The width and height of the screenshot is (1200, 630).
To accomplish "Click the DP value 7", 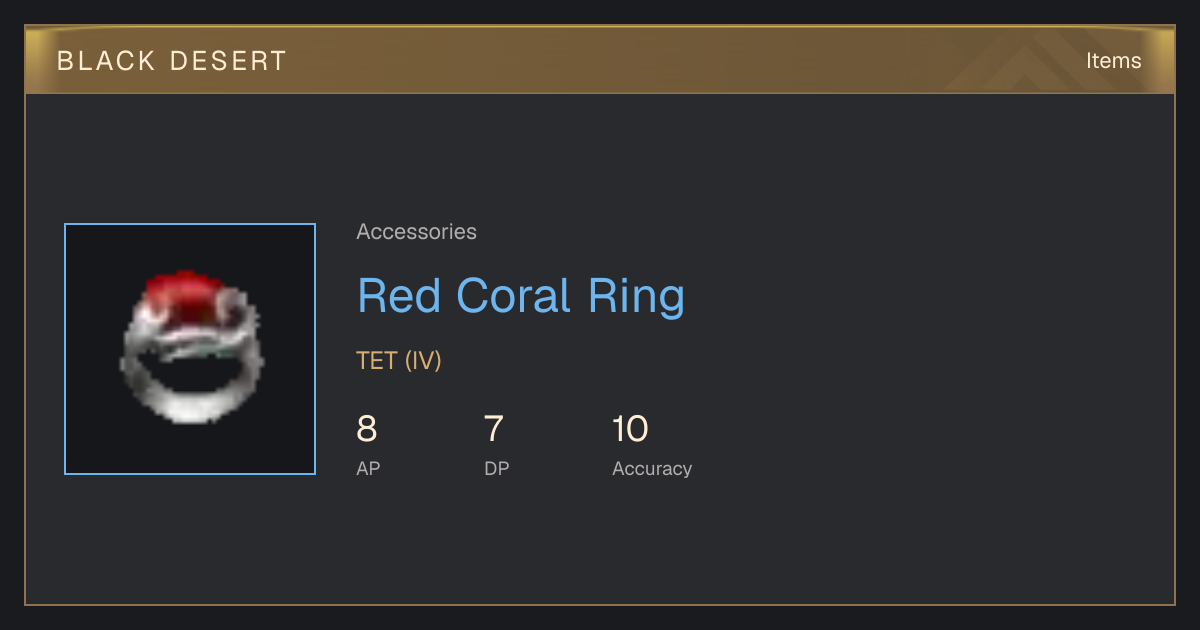I will click(x=494, y=429).
